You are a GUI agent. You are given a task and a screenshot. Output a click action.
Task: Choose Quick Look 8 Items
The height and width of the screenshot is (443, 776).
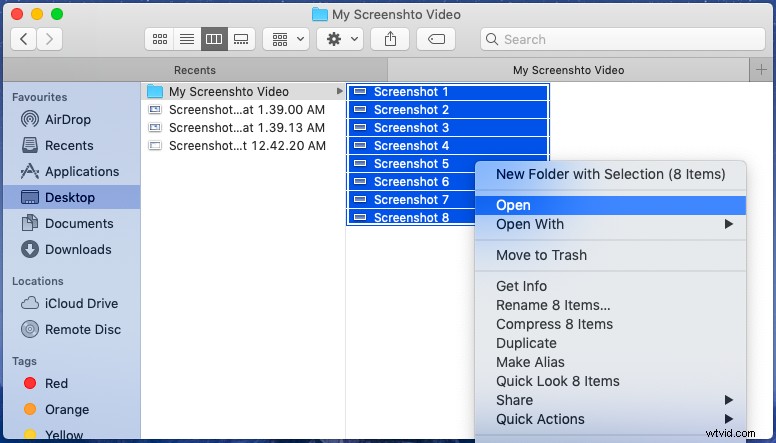coord(610,381)
